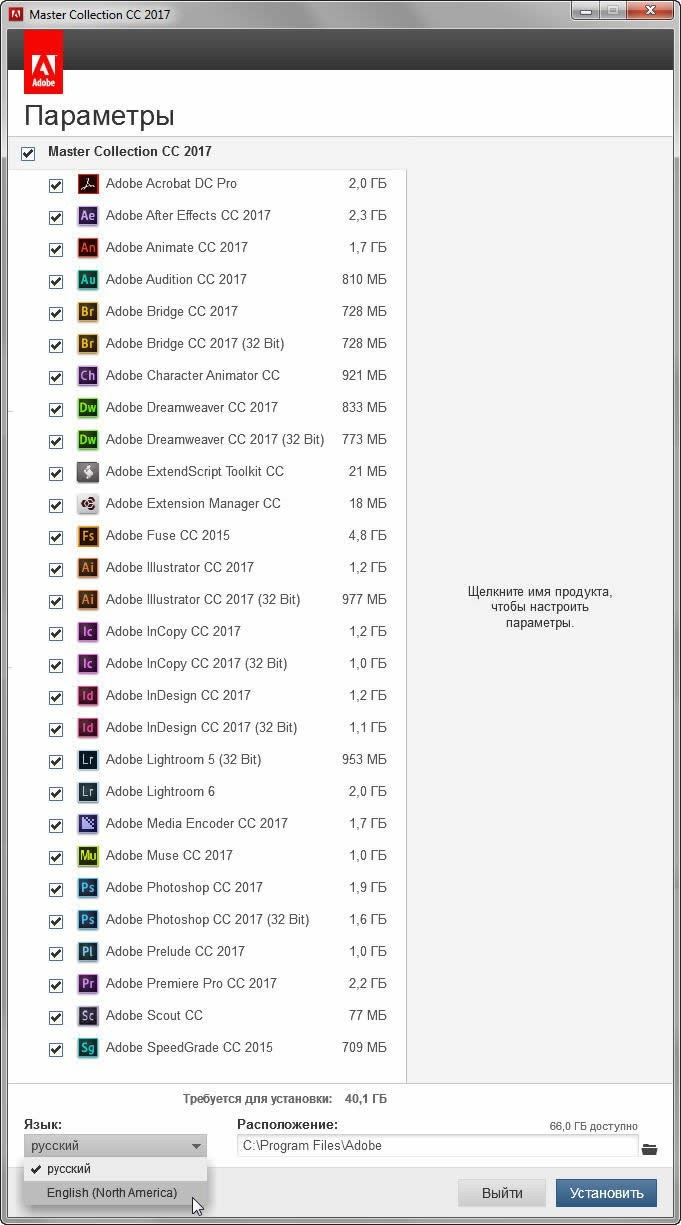This screenshot has width=681, height=1225.
Task: Click the After Effects CC 2017 icon
Action: (x=88, y=216)
